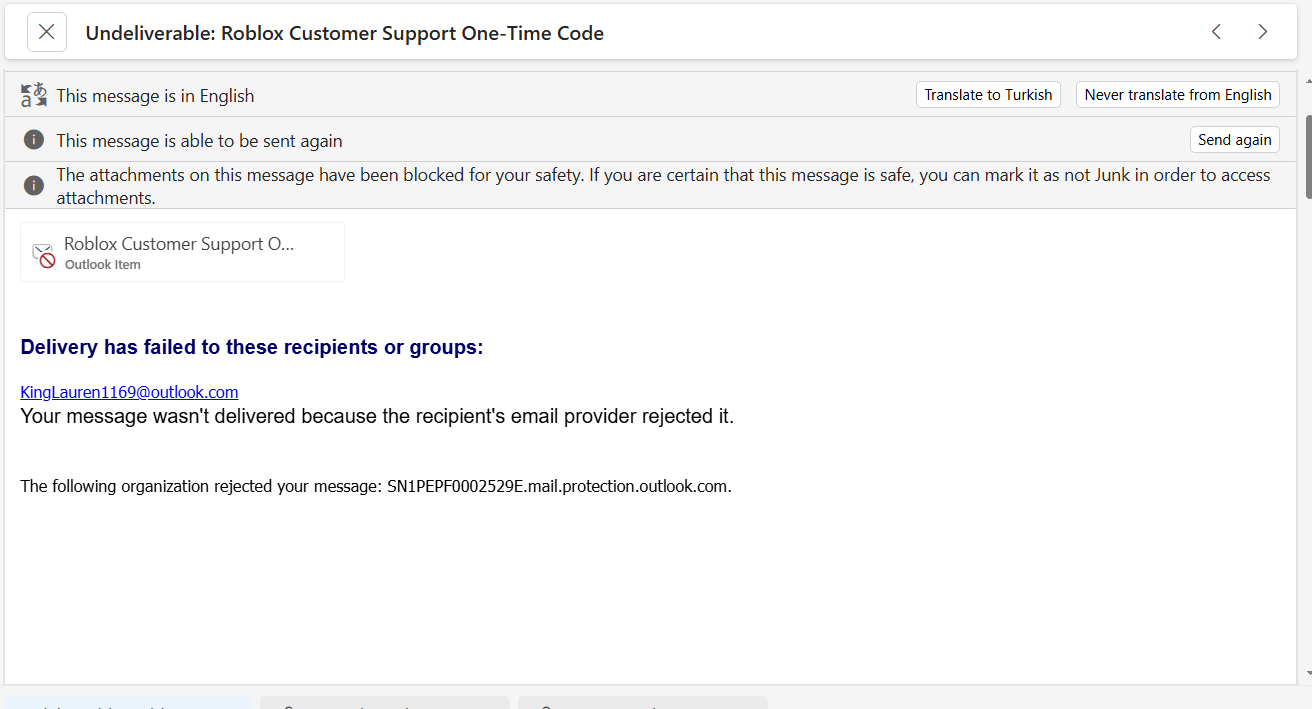Click the 'Your message wasn't delivered' sentence
The height and width of the screenshot is (709, 1312).
(377, 416)
